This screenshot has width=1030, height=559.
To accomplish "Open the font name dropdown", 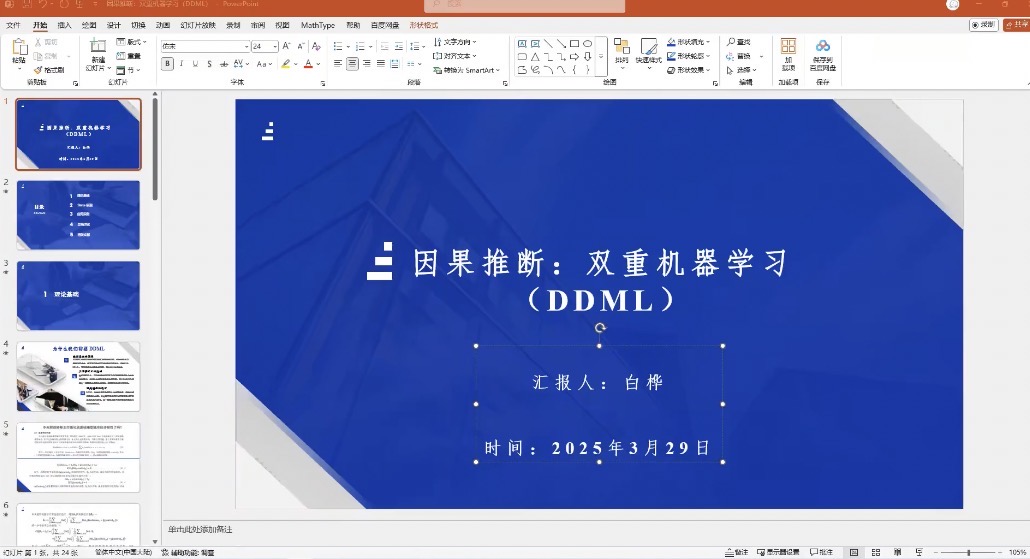I will click(x=246, y=46).
